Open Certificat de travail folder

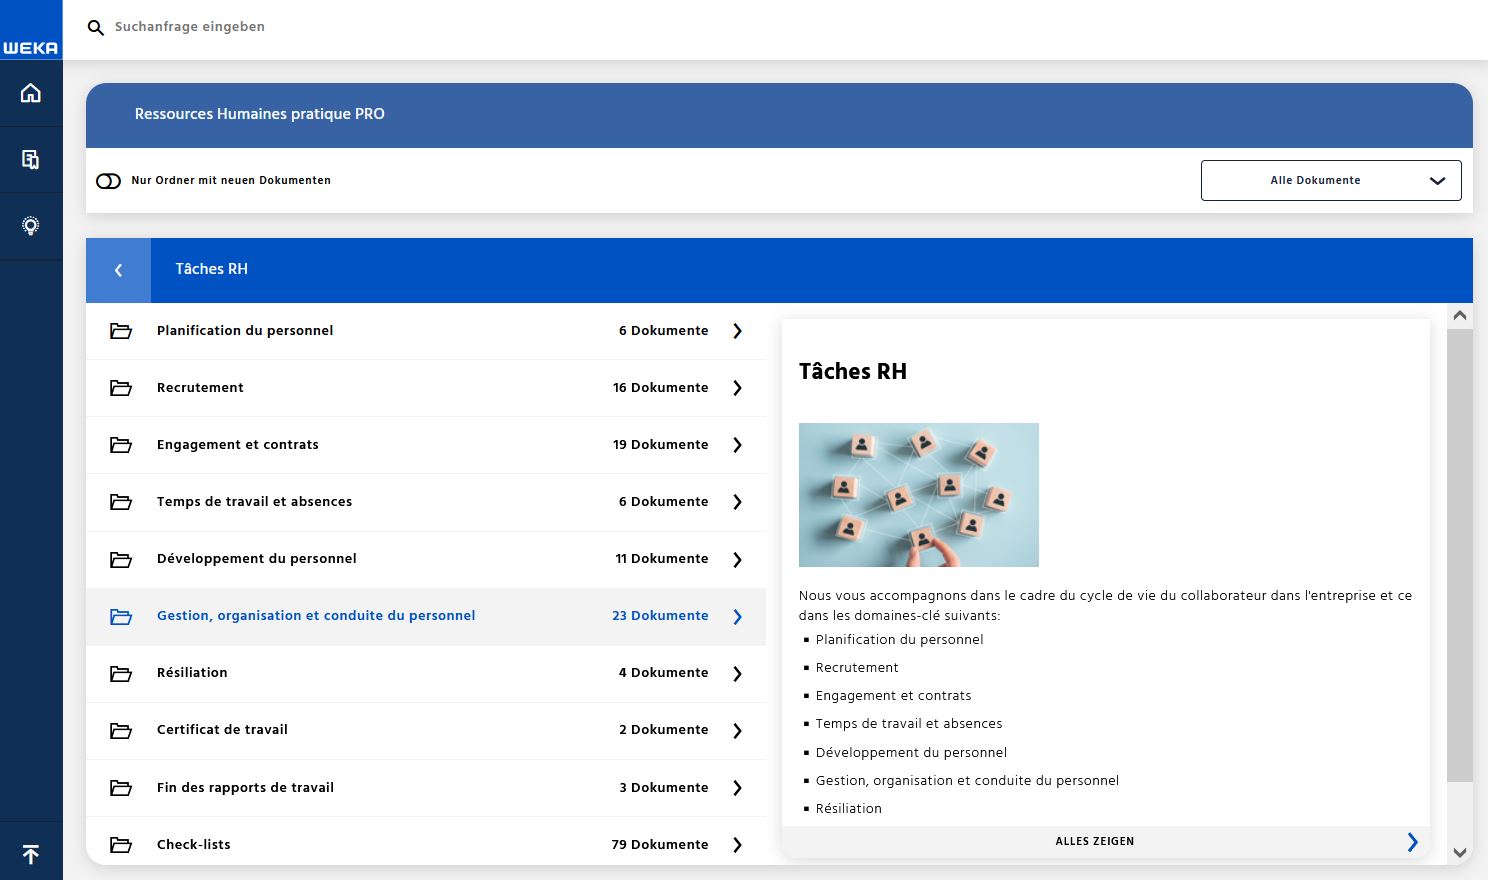click(x=222, y=730)
